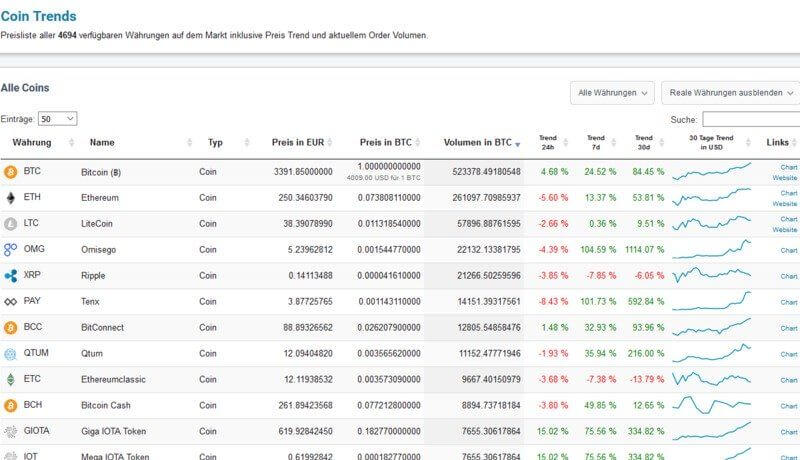The width and height of the screenshot is (800, 460).
Task: Sort by Trend 30d arrows
Action: [x=661, y=143]
